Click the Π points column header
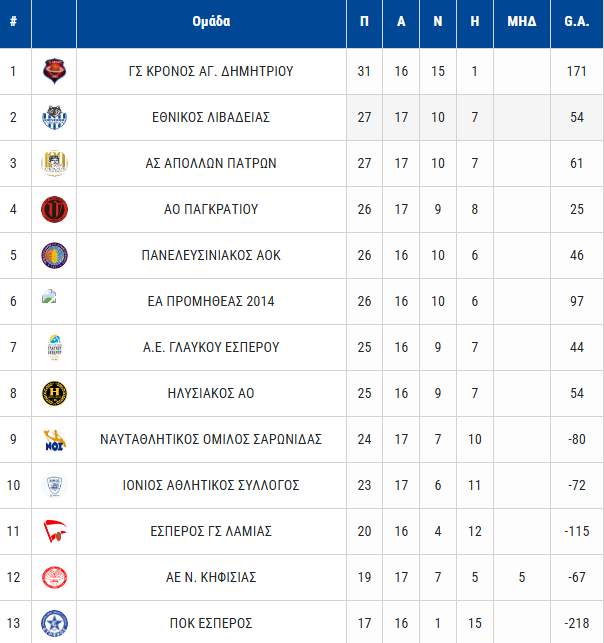The width and height of the screenshot is (604, 643). pyautogui.click(x=364, y=21)
